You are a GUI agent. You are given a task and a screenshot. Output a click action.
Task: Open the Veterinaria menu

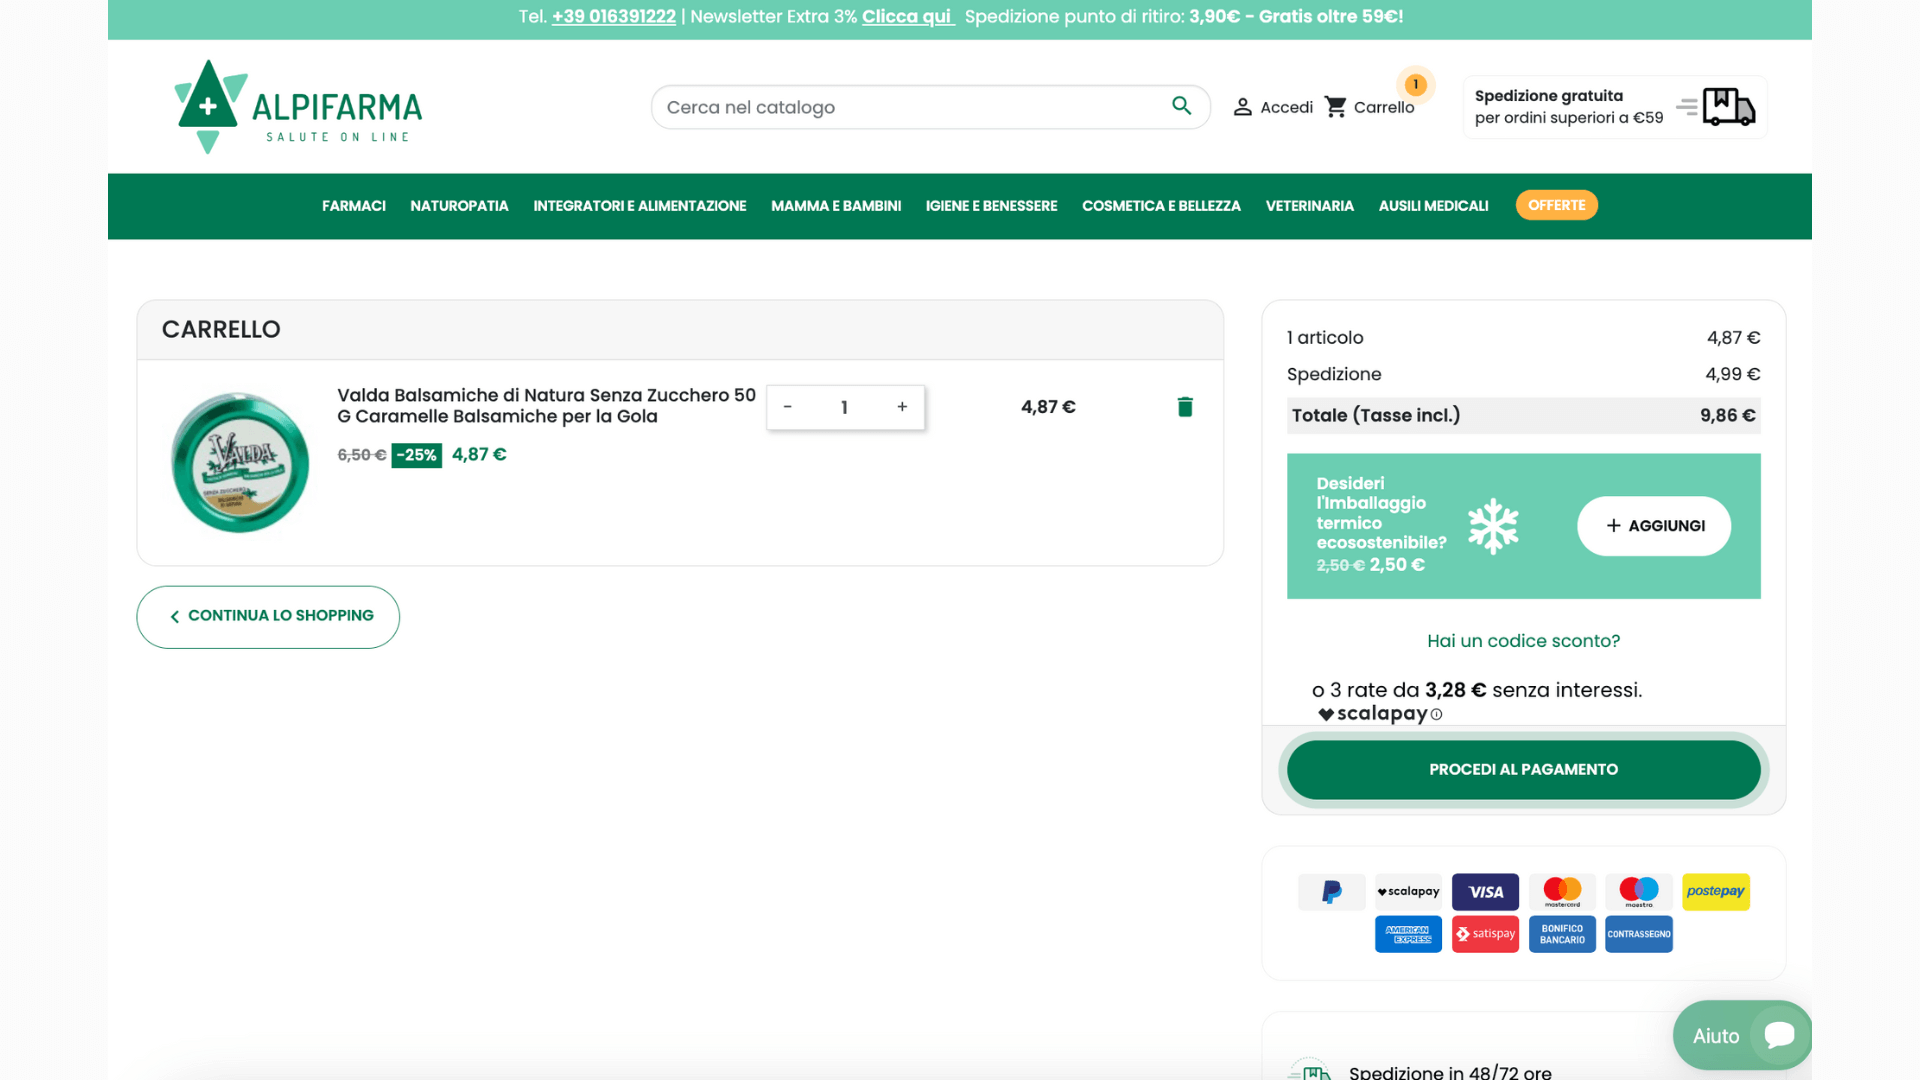click(x=1310, y=206)
